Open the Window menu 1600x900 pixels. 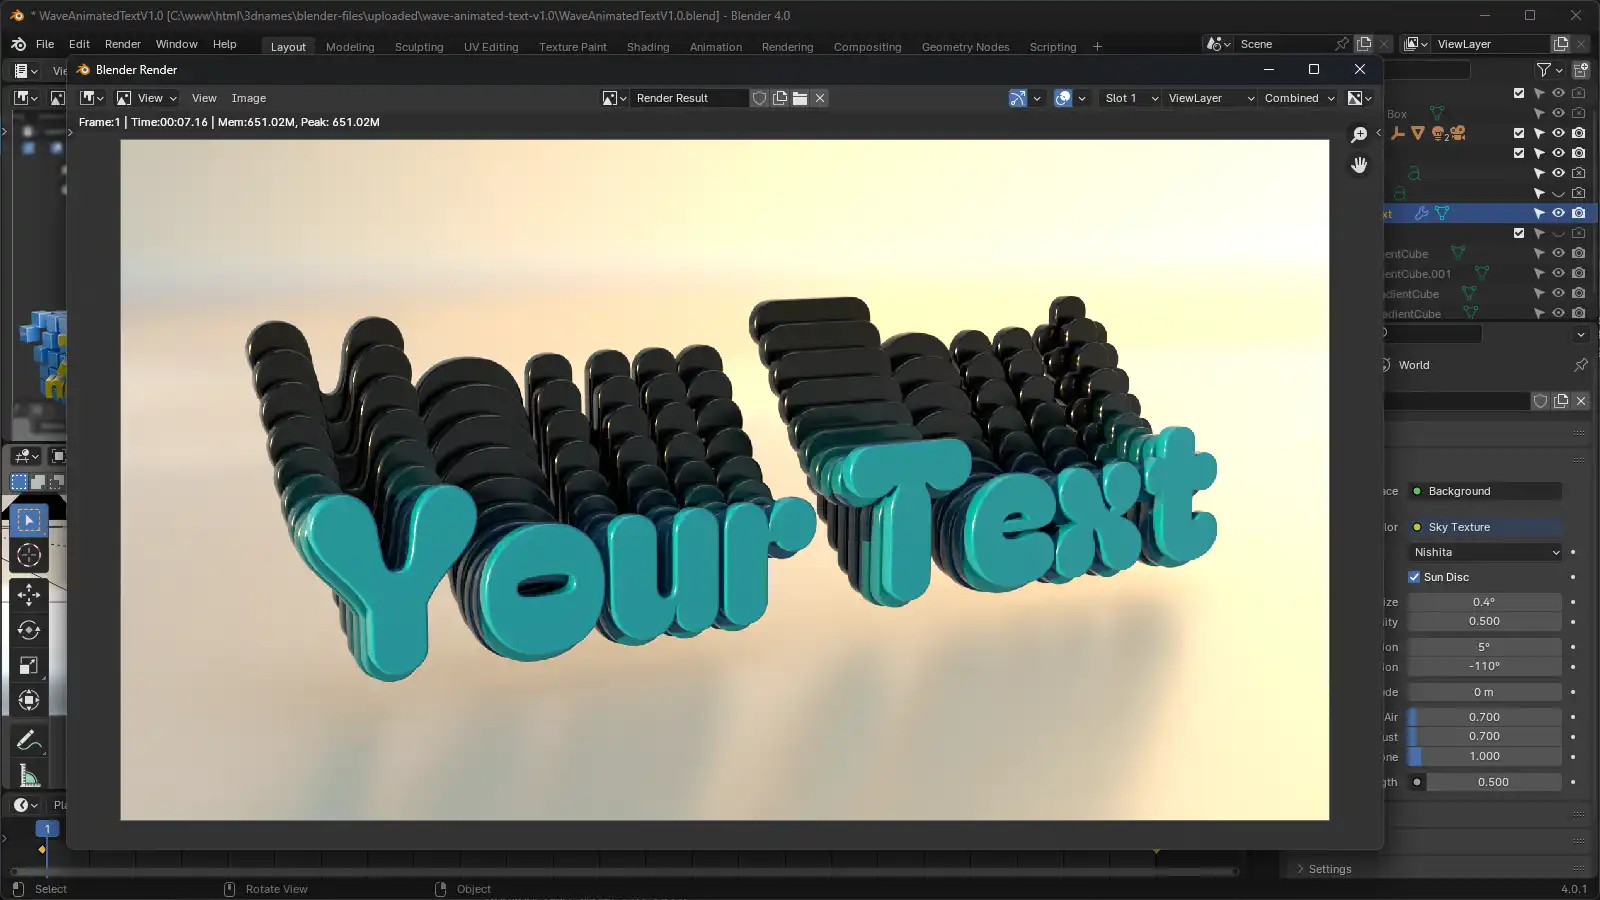tap(176, 44)
